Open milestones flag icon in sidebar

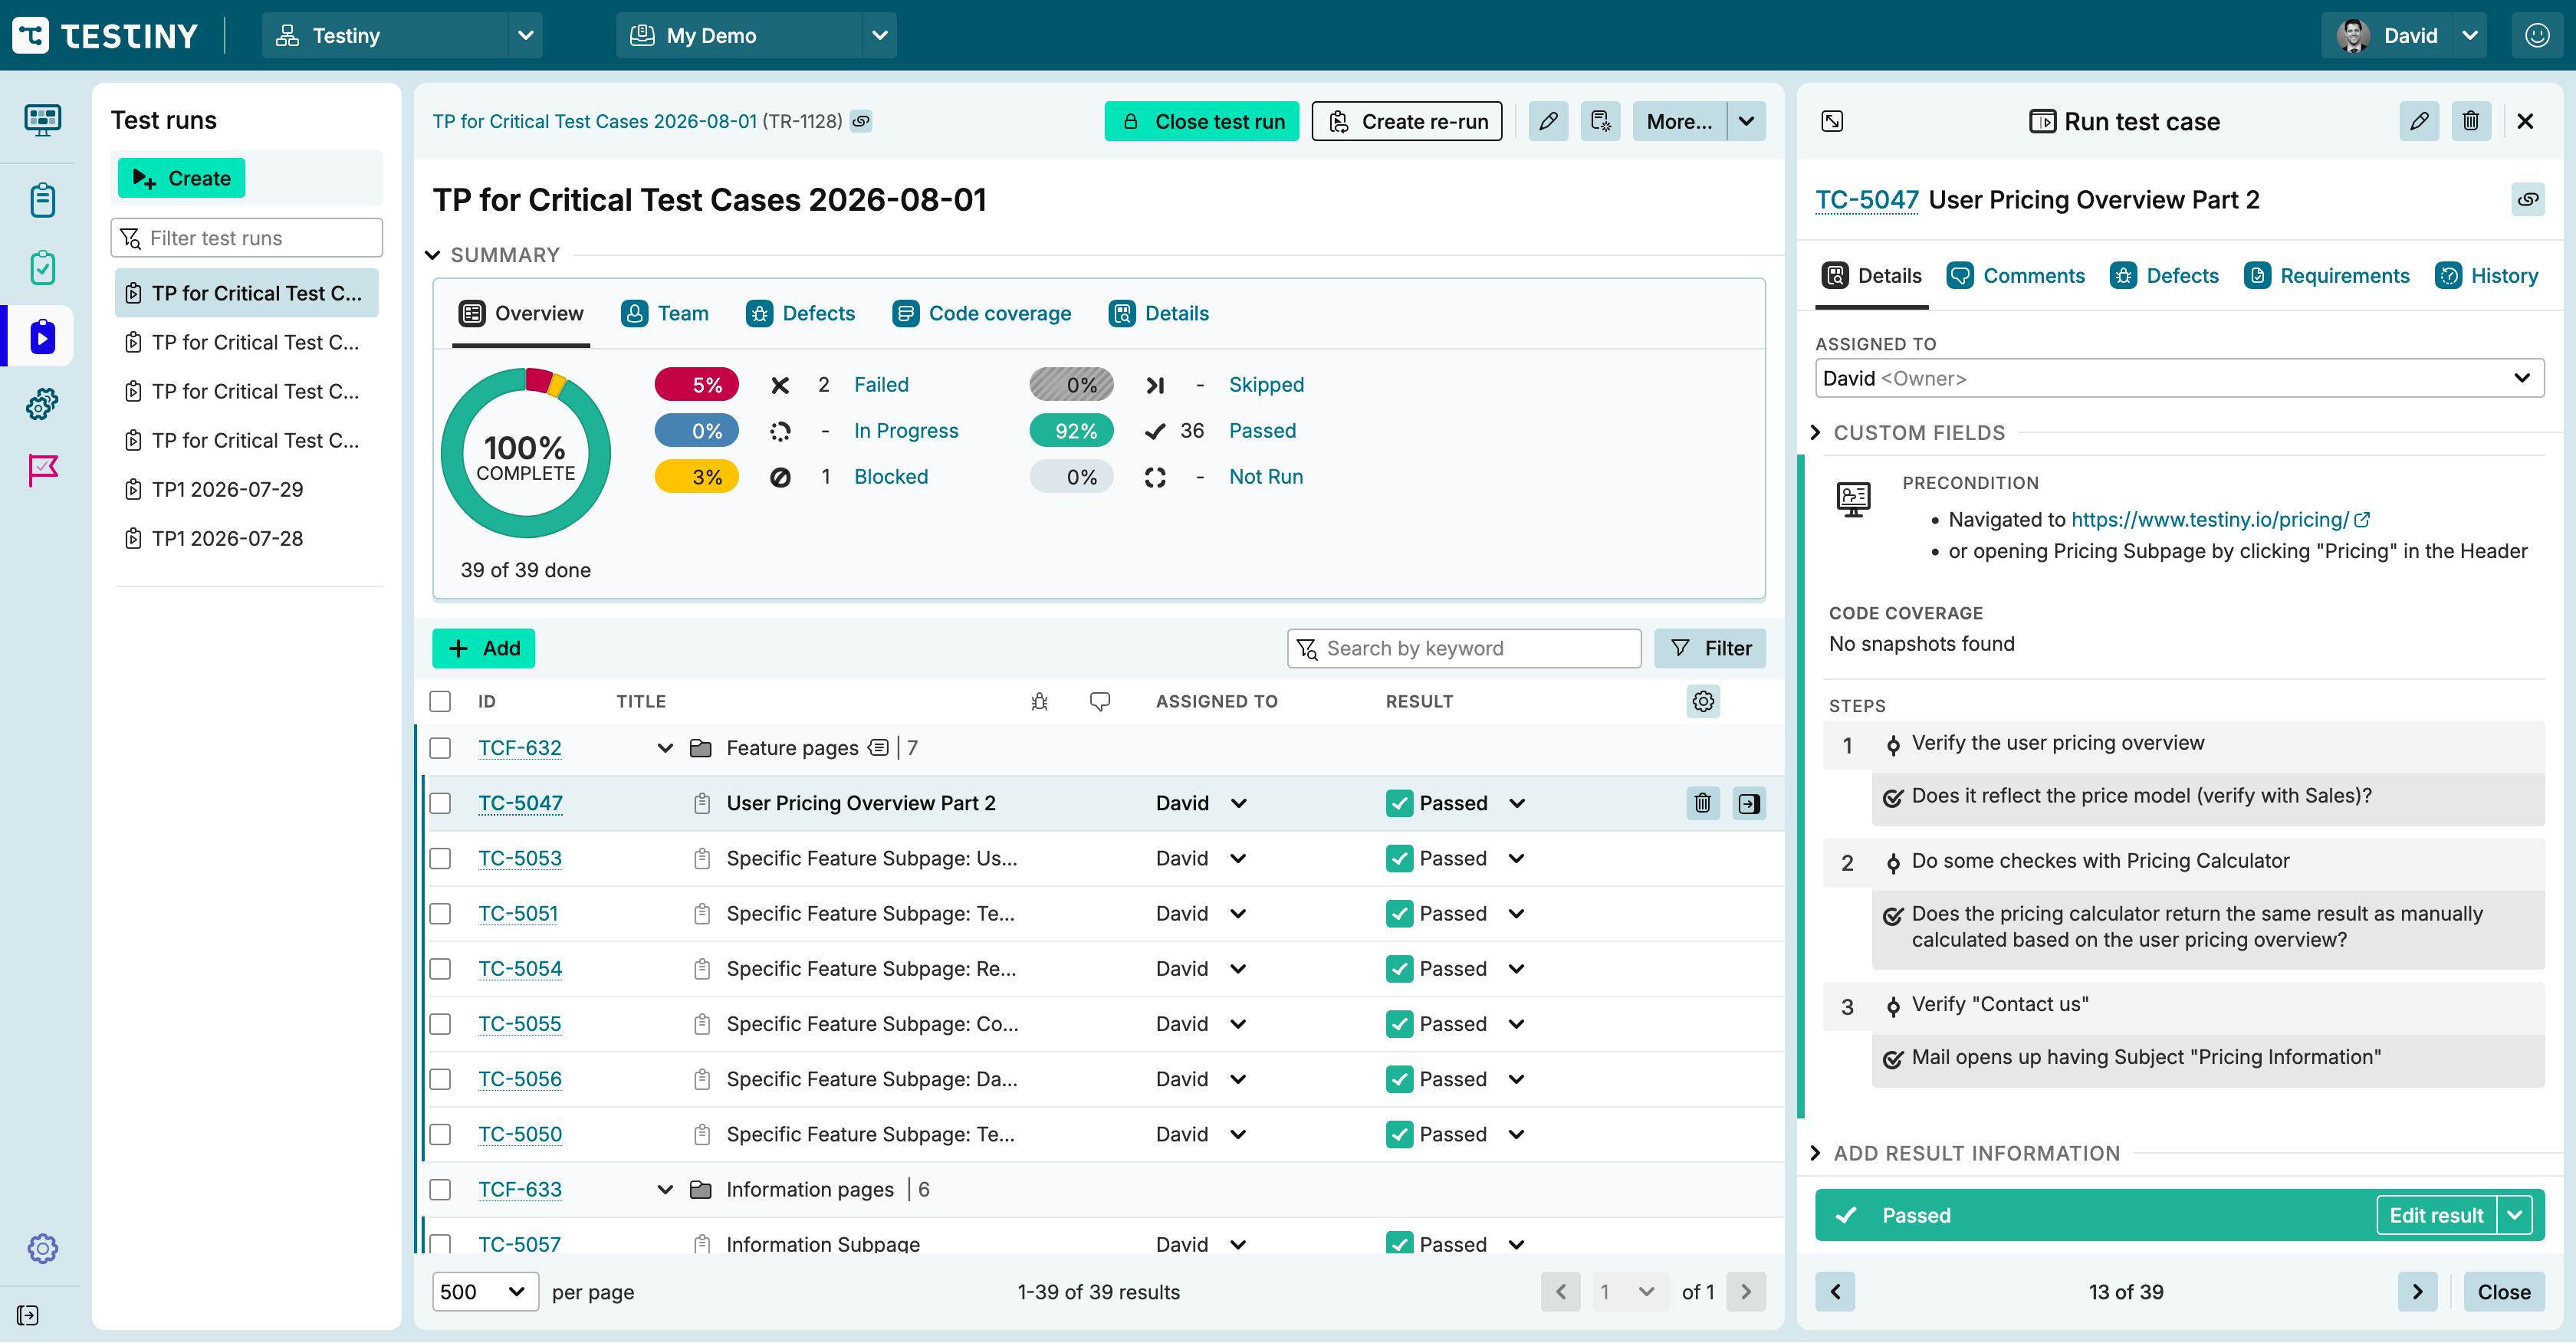click(42, 470)
